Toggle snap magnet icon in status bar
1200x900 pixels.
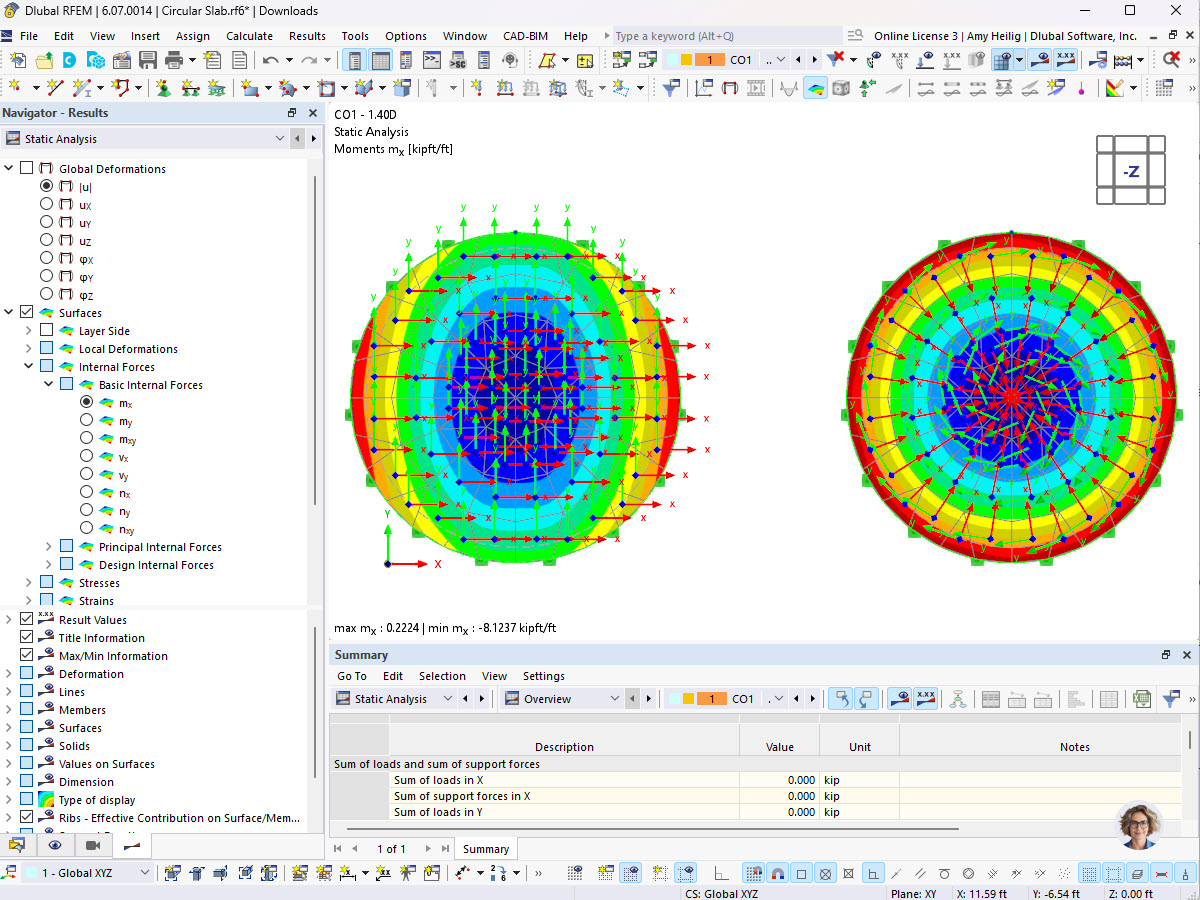tap(778, 873)
